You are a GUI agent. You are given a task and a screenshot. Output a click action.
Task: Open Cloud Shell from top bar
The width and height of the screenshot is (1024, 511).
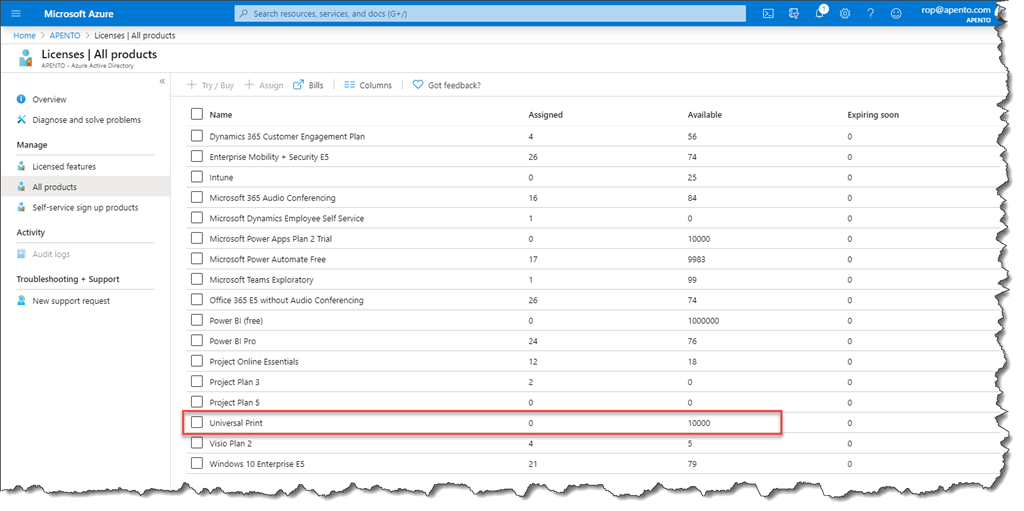(x=769, y=13)
